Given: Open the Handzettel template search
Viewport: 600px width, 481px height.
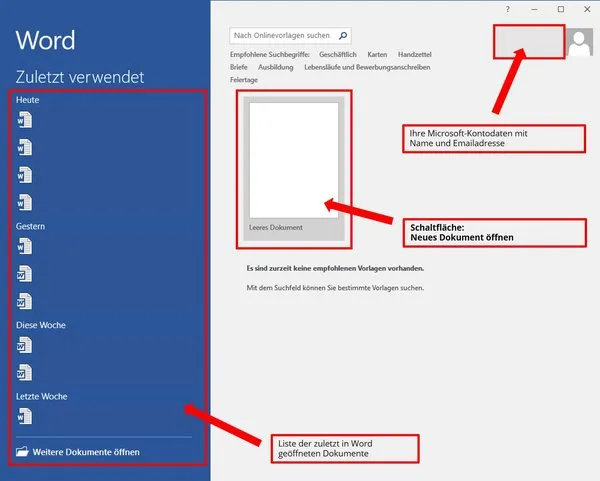Looking at the screenshot, I should (414, 54).
